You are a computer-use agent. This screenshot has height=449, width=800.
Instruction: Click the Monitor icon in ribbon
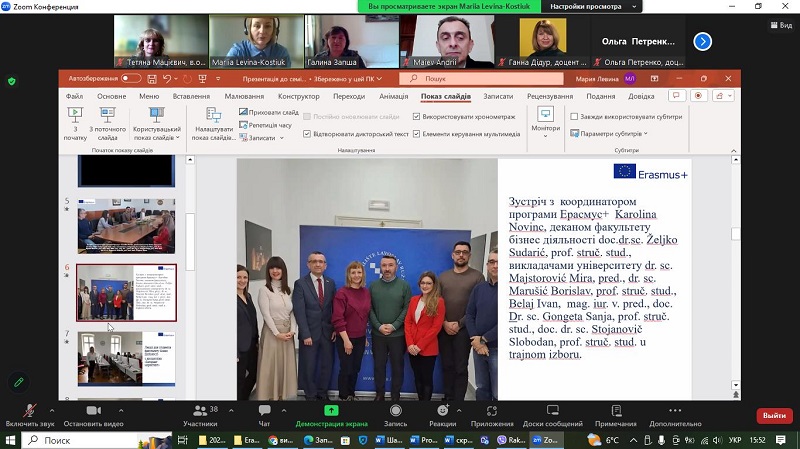[x=546, y=121]
